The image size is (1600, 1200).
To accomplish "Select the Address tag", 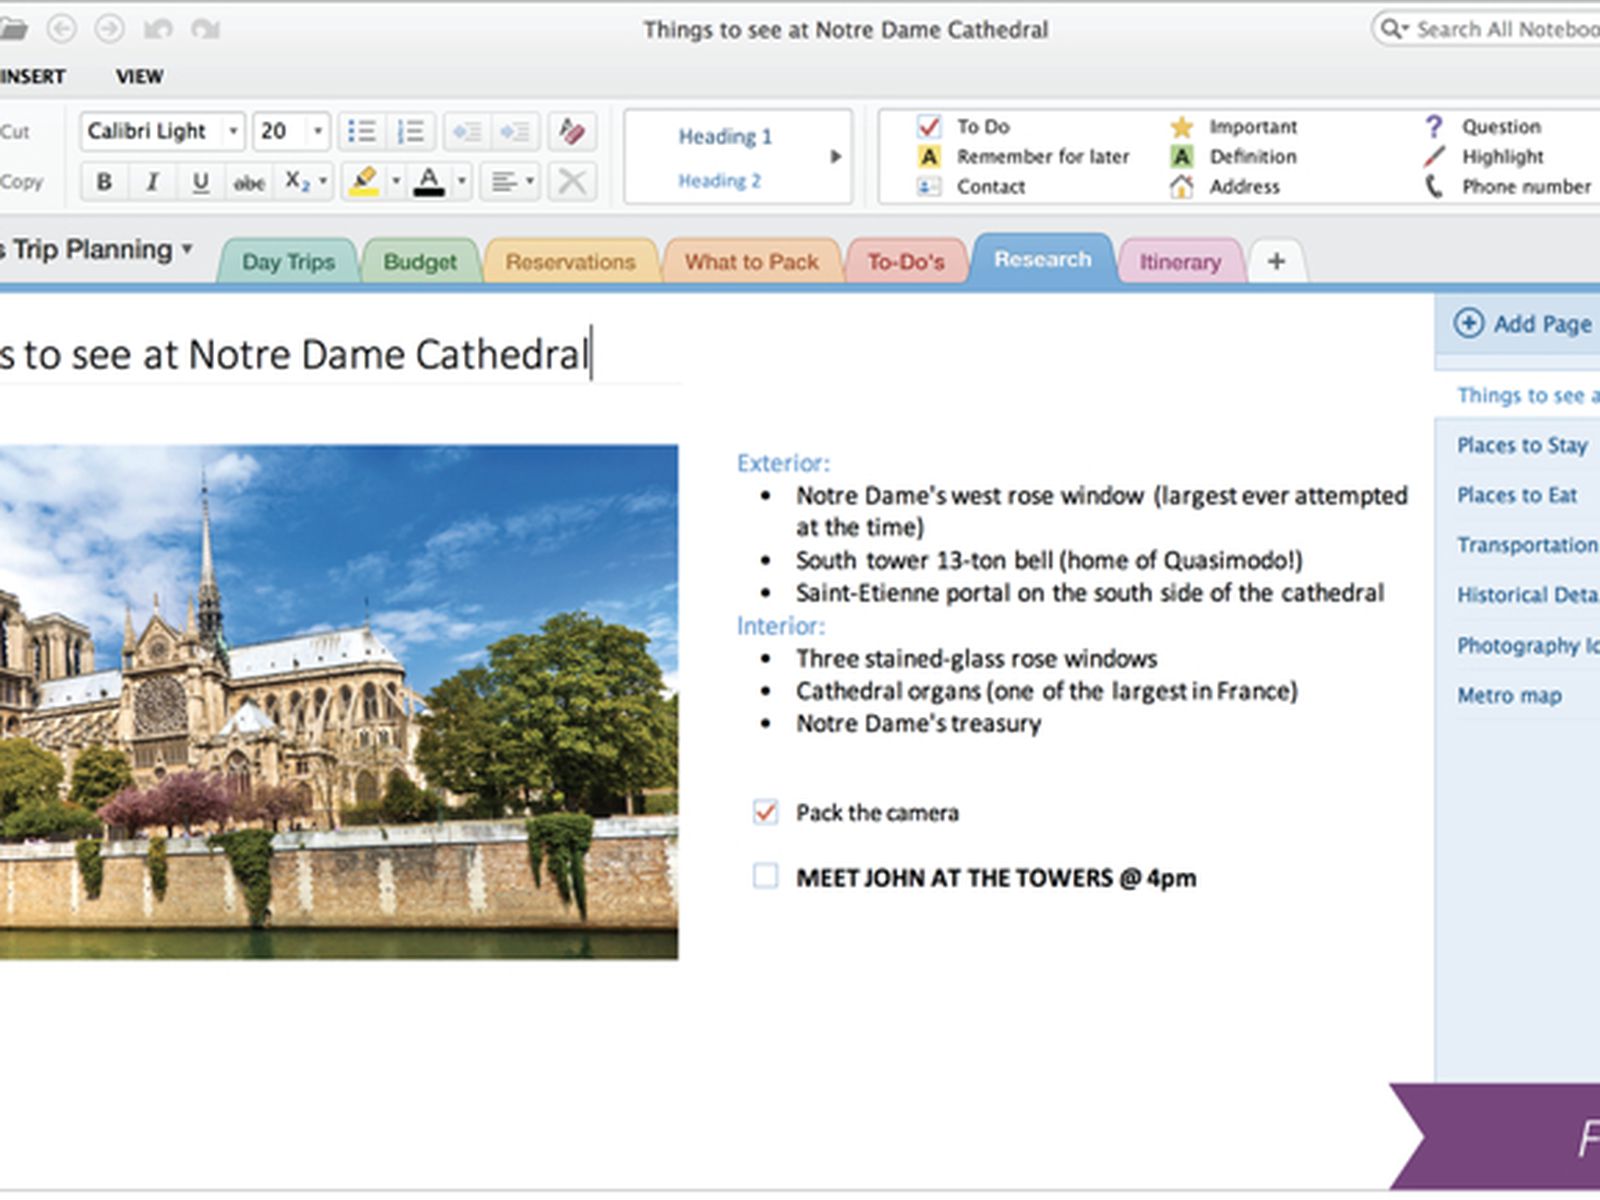I will point(1224,187).
